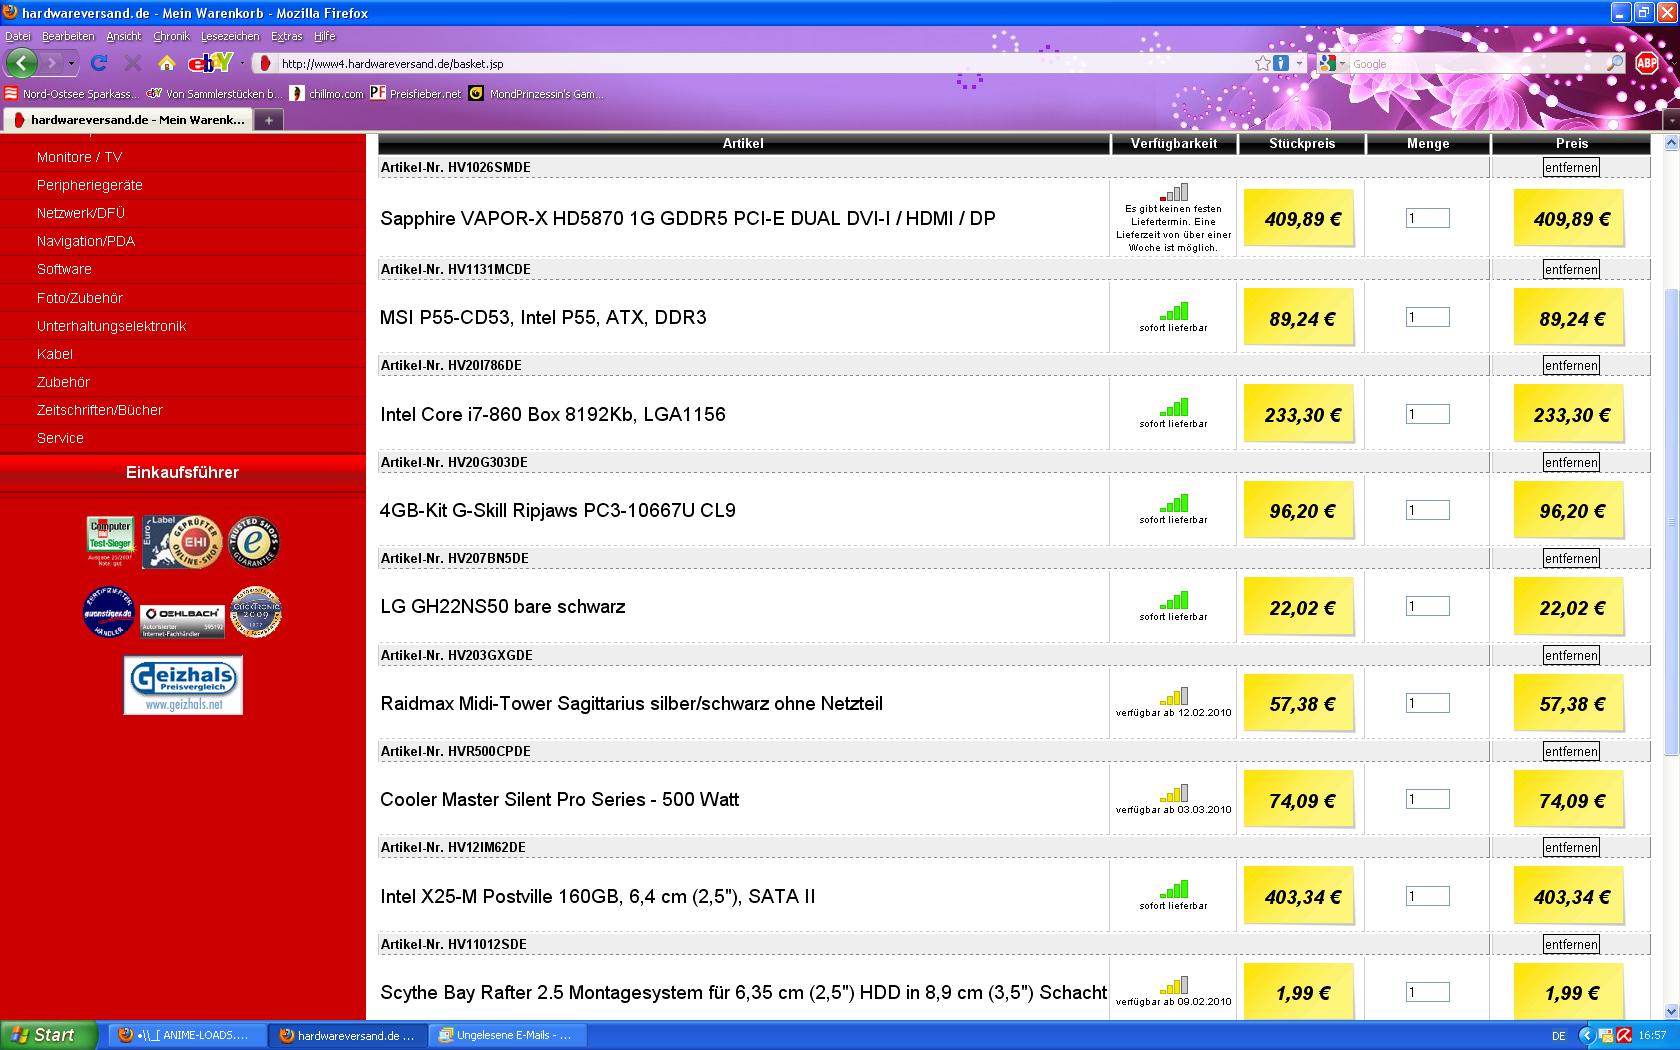Remove the LG GH22NS50 item
Screen dimensions: 1680x1050
coord(1571,558)
